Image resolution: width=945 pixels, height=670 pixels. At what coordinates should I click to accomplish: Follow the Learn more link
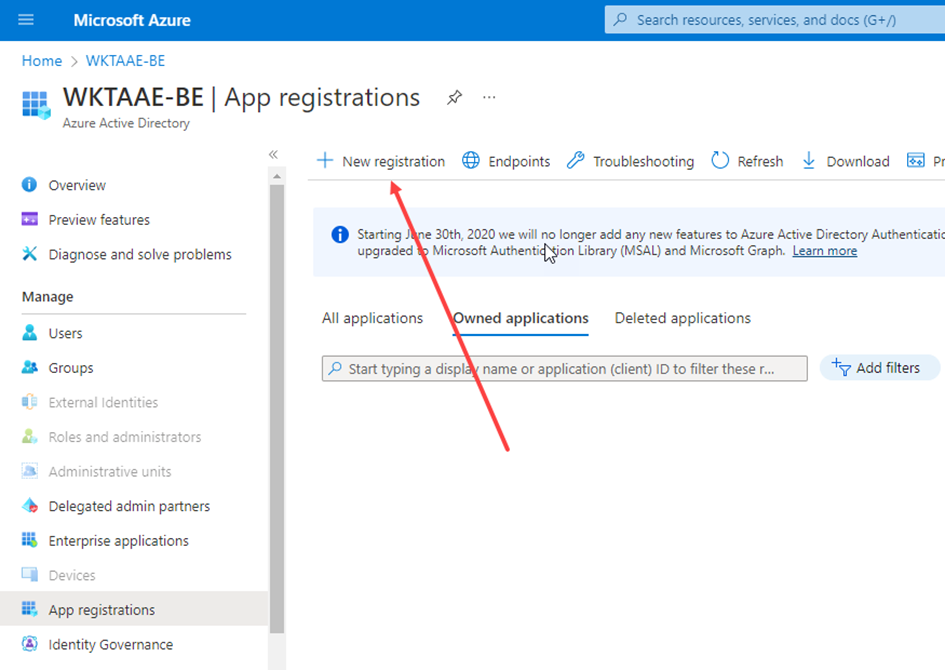point(824,251)
